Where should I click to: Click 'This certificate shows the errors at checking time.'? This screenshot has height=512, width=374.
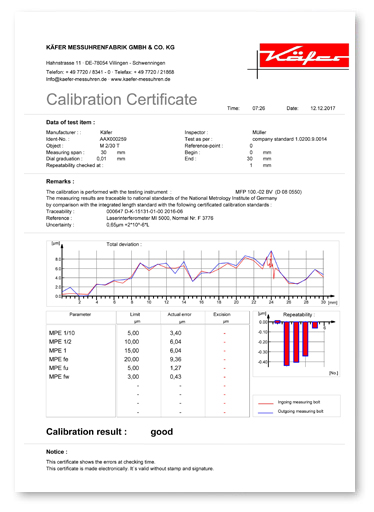point(100,462)
